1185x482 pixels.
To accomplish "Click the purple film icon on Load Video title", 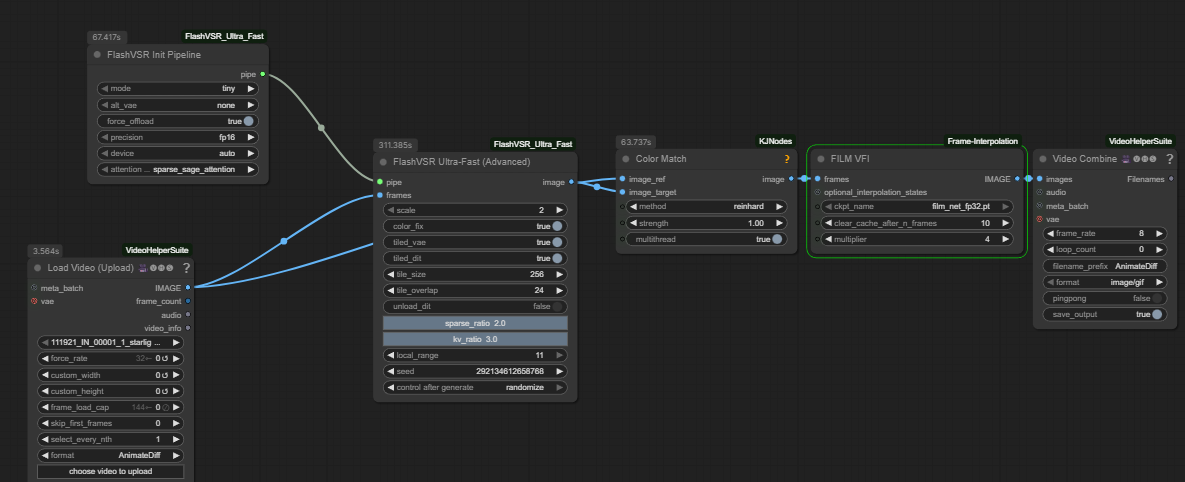I will (143, 267).
